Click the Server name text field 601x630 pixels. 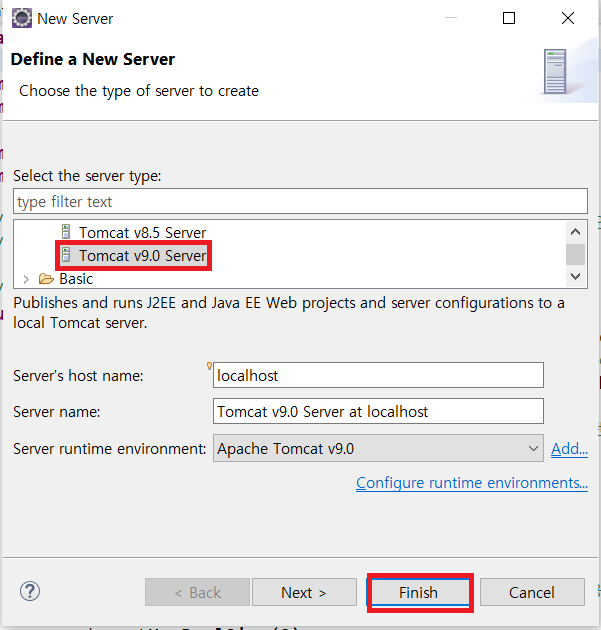coord(378,411)
